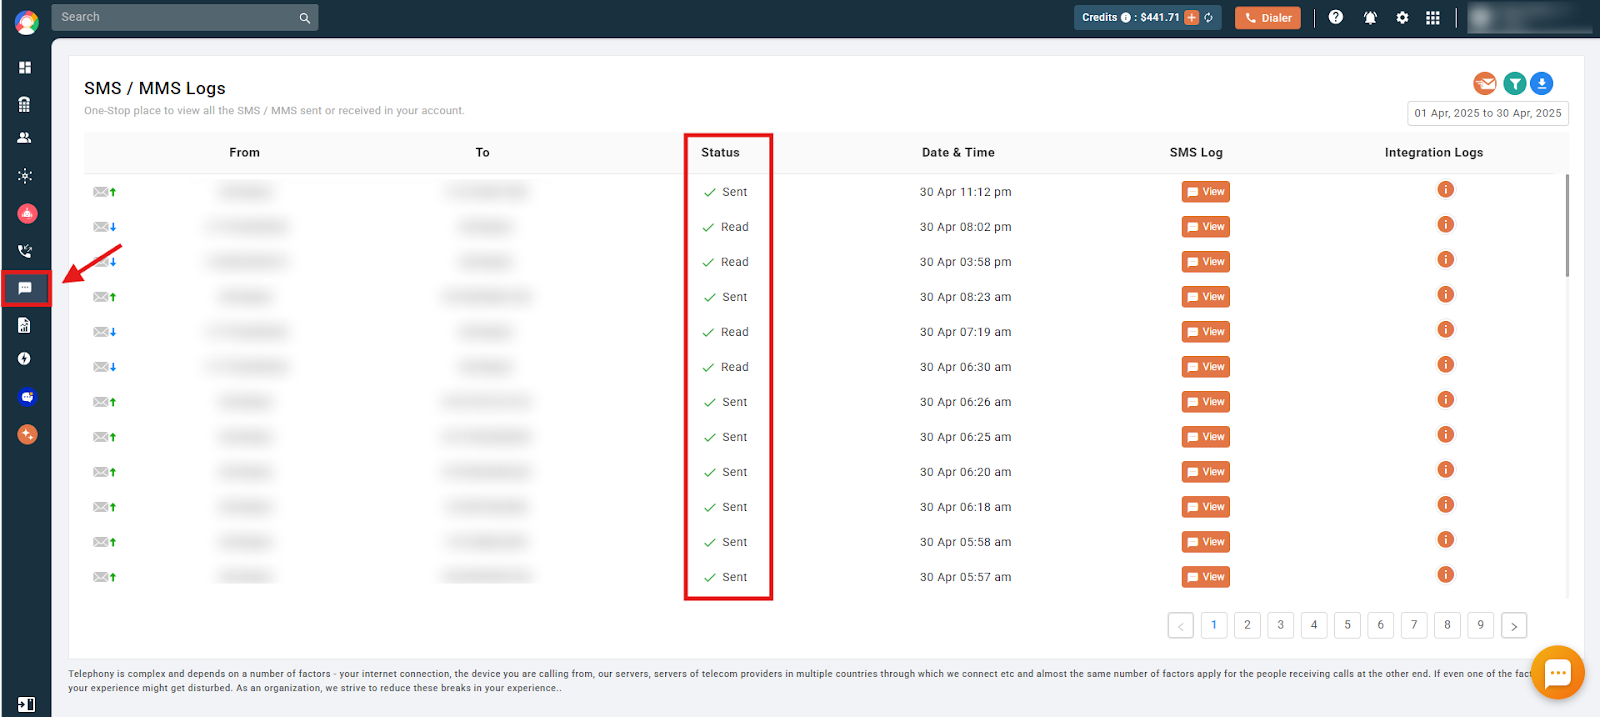
Task: Open integration log info for 30 Apr 08:02 pm
Action: (x=1445, y=225)
